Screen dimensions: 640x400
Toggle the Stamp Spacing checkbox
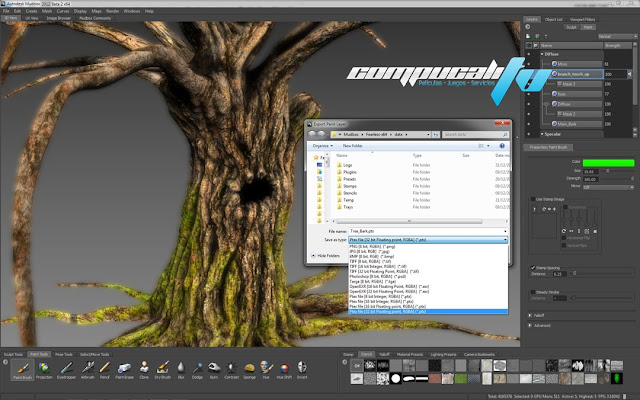pyautogui.click(x=533, y=268)
